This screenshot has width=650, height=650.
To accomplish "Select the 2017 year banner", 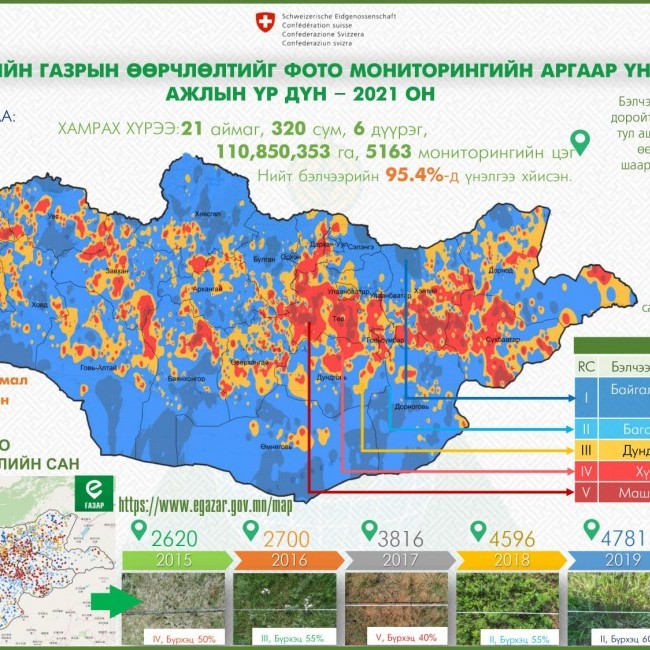I will tap(400, 560).
